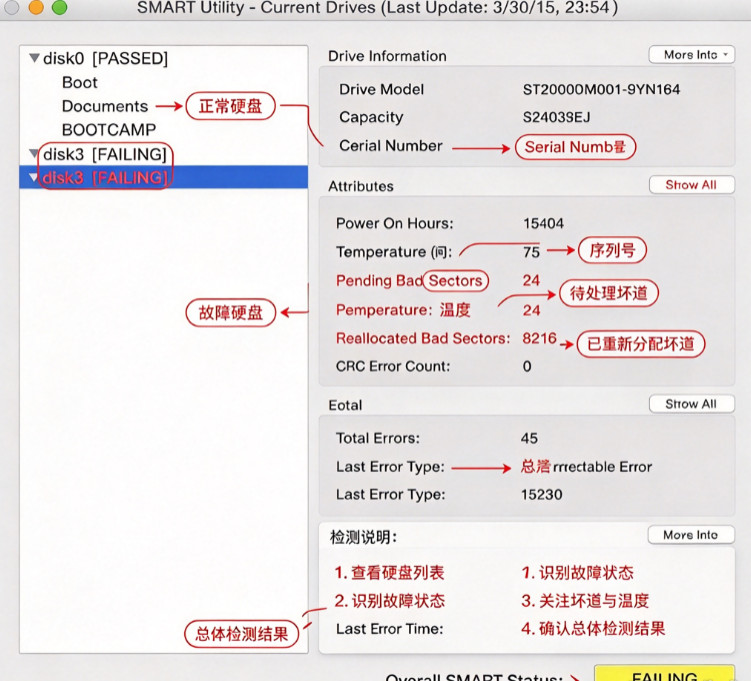Select the disk0 [PASSED] drive row
The height and width of the screenshot is (681, 751).
[163, 58]
